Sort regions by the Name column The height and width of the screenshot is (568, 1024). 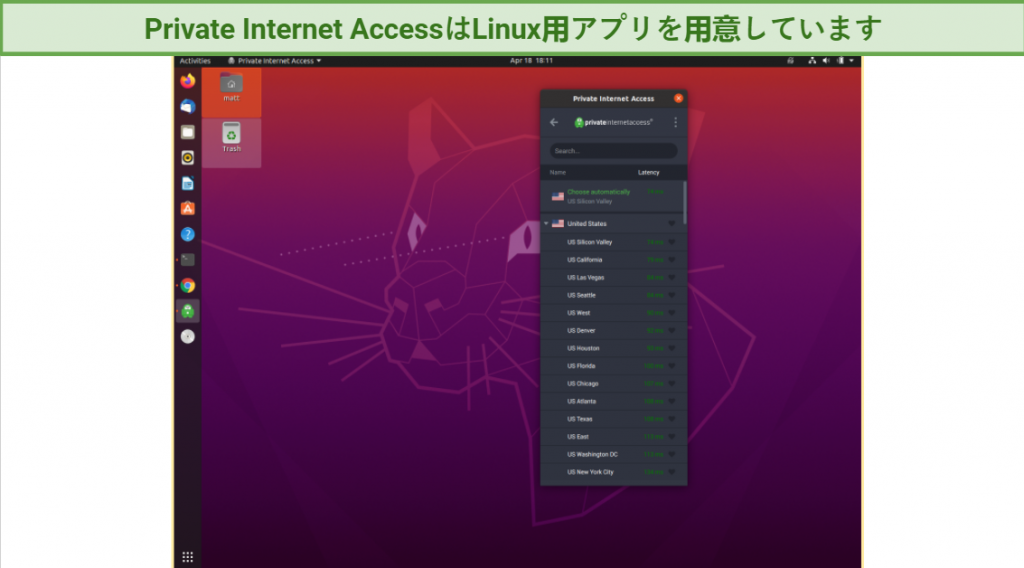pos(558,172)
